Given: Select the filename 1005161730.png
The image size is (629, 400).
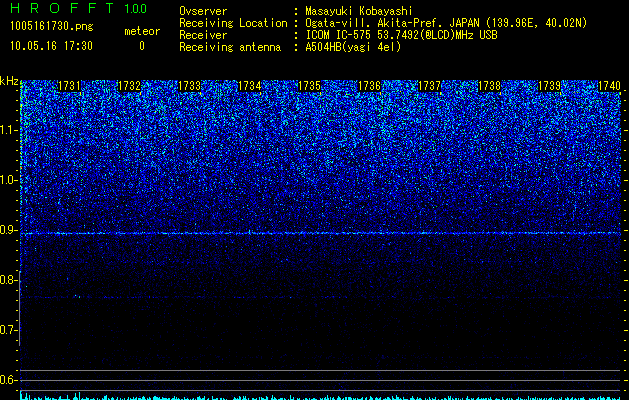Looking at the screenshot, I should click(52, 26).
